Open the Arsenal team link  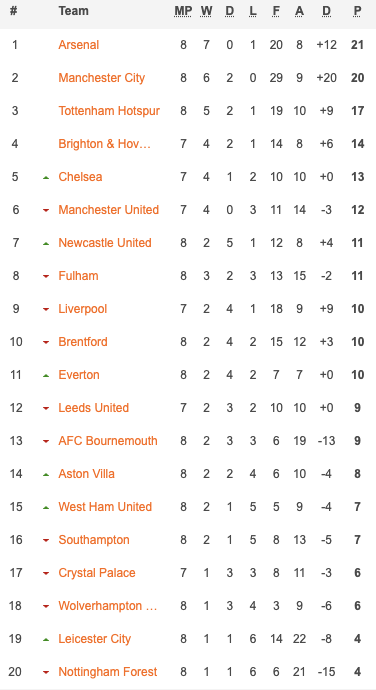(79, 45)
